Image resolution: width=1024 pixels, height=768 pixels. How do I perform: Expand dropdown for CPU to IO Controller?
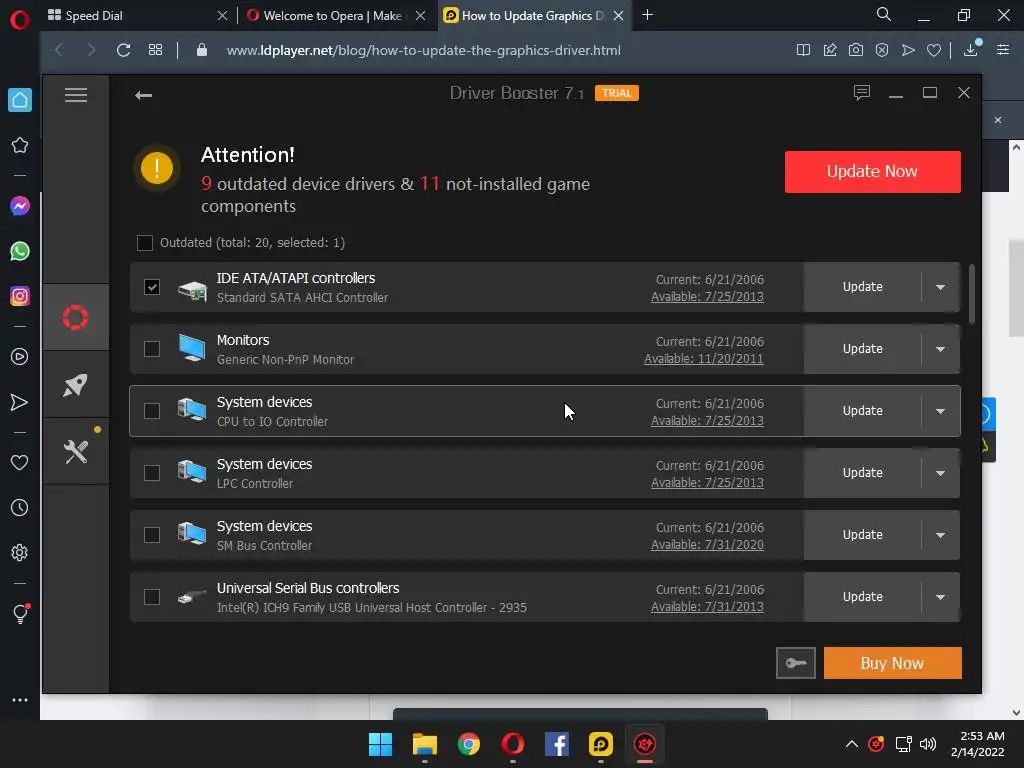(940, 411)
